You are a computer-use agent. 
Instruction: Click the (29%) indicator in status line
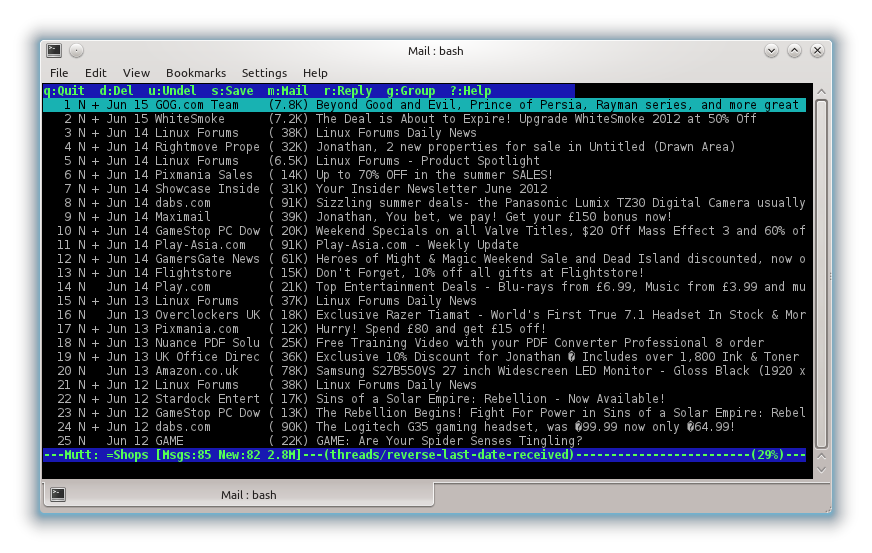tap(767, 455)
